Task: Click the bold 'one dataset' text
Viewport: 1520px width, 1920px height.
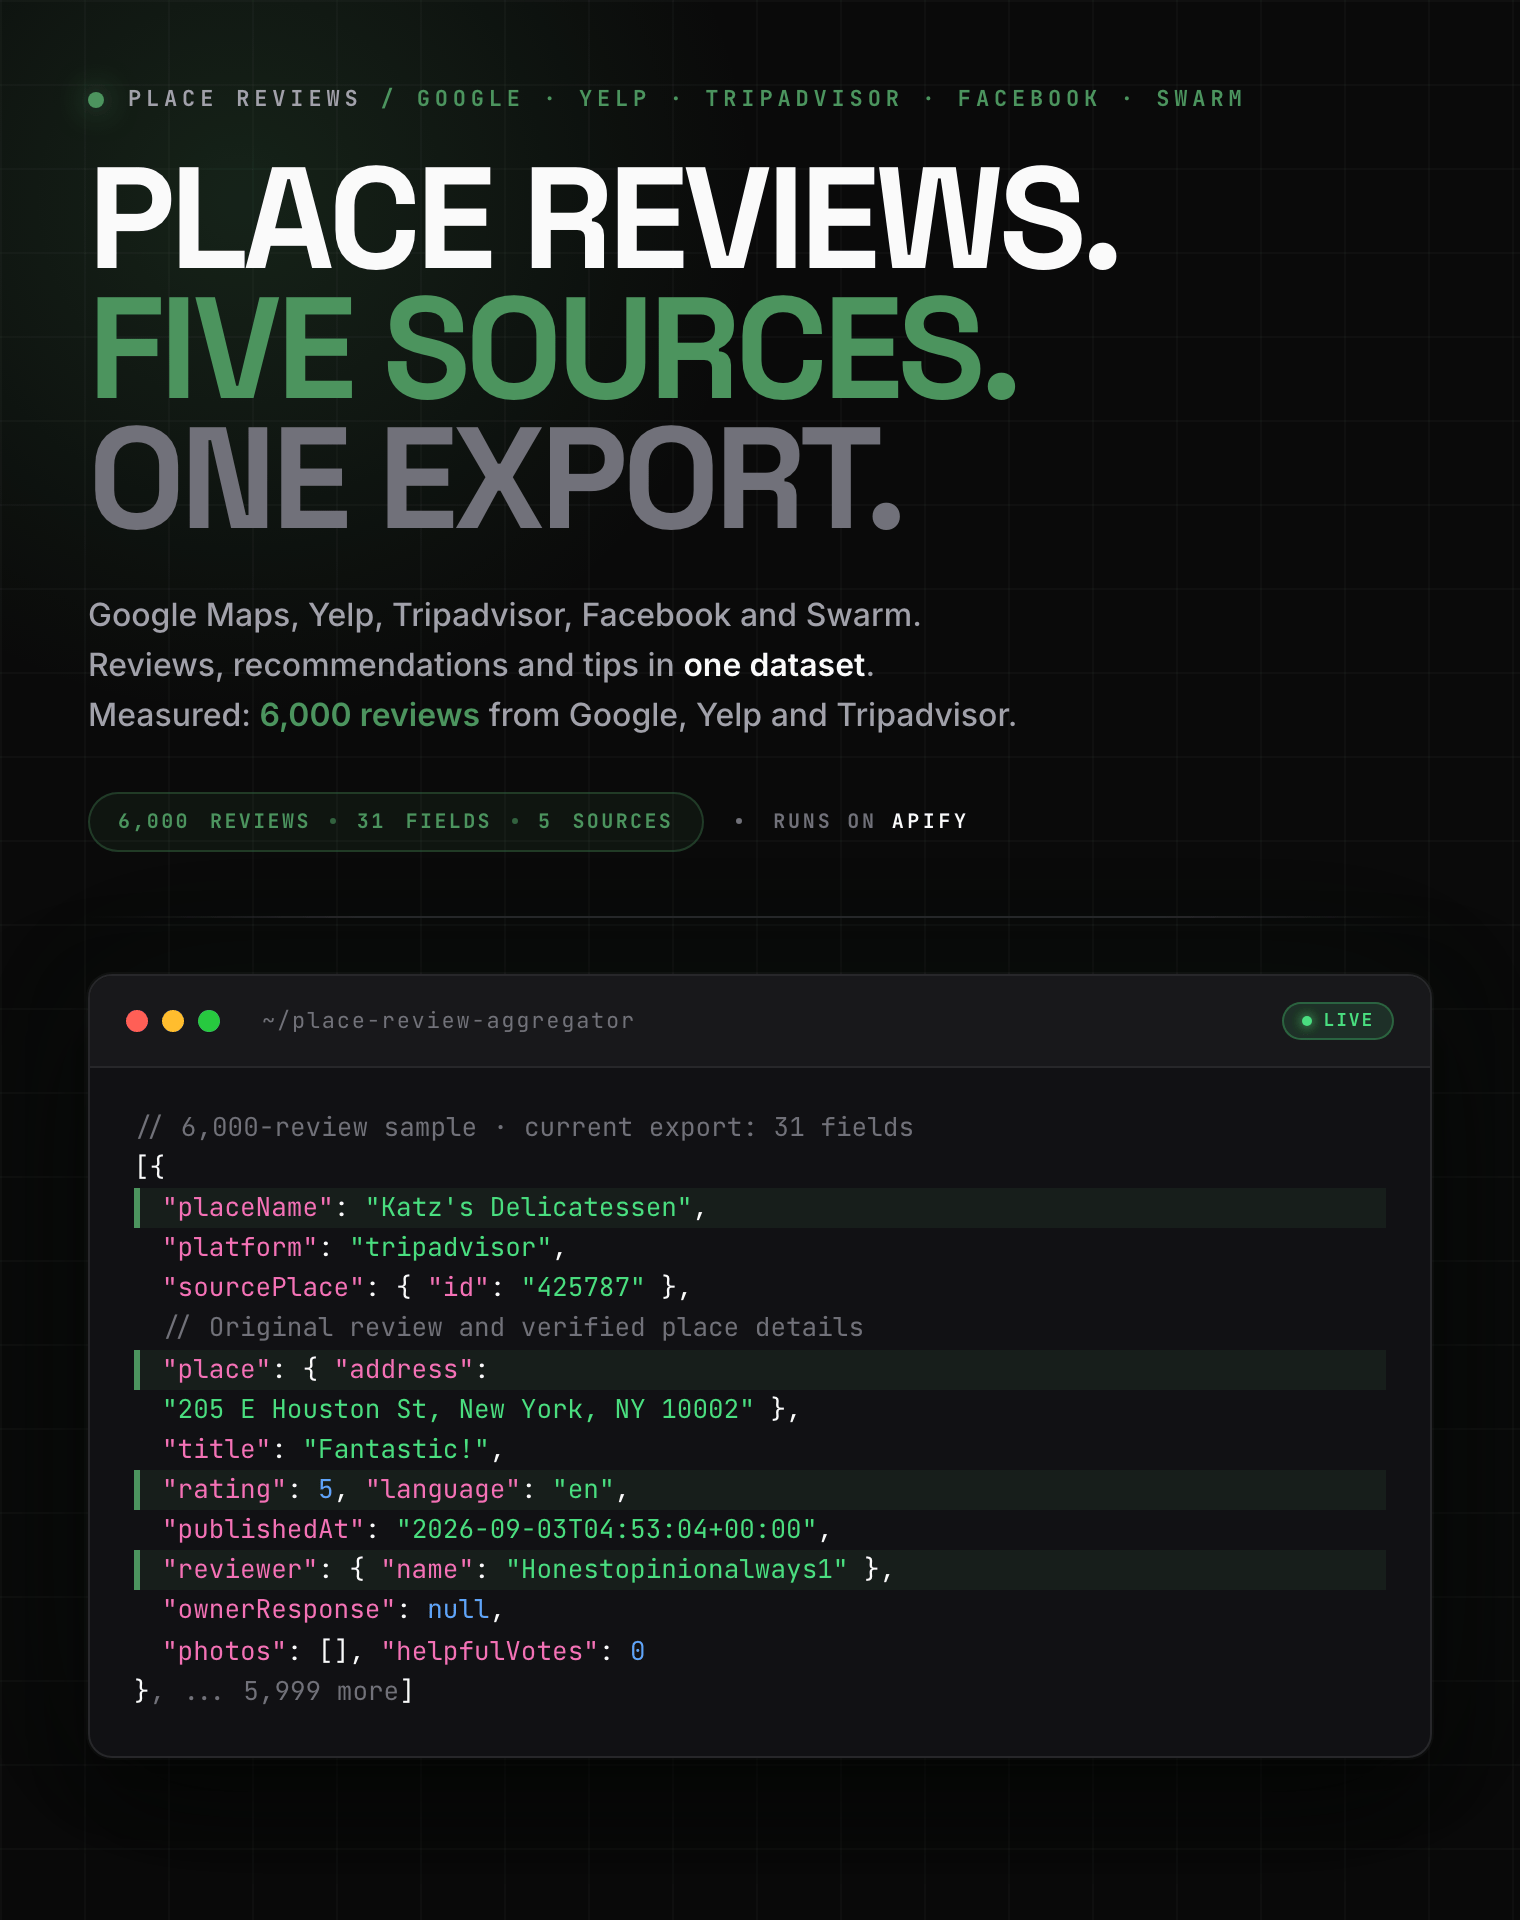Action: click(x=774, y=665)
